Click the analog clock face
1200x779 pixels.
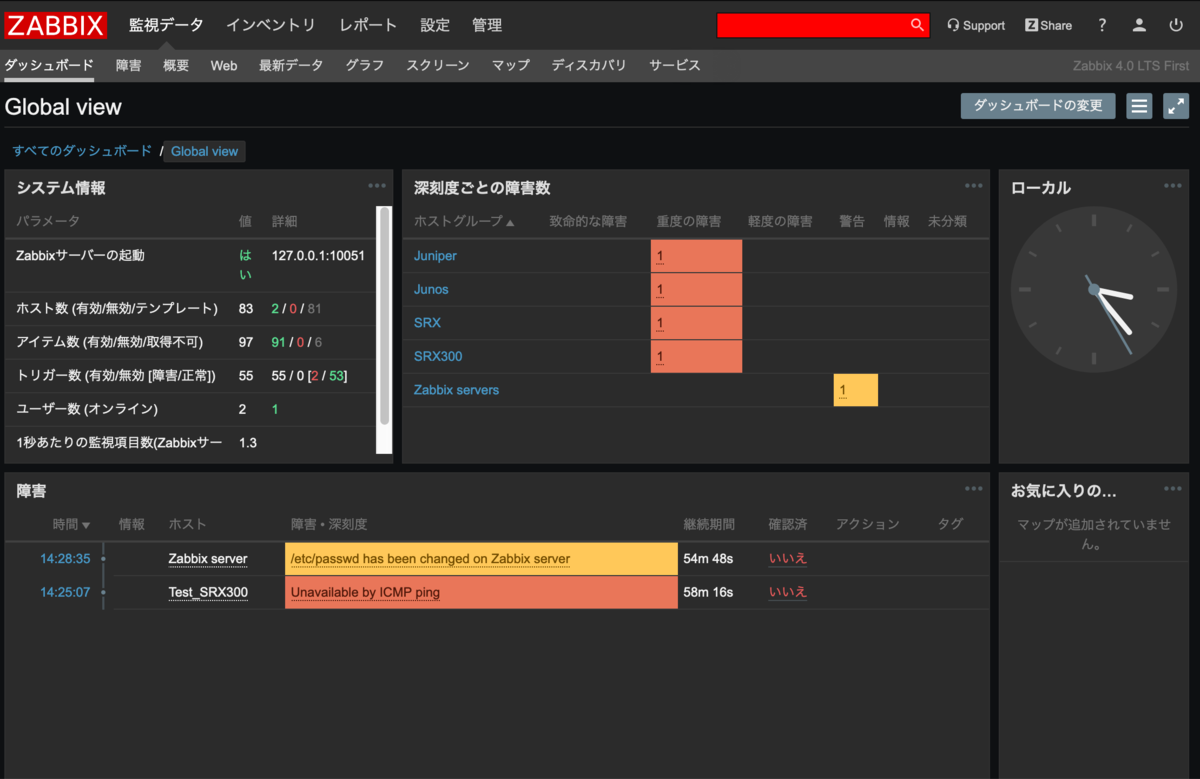pos(1094,290)
